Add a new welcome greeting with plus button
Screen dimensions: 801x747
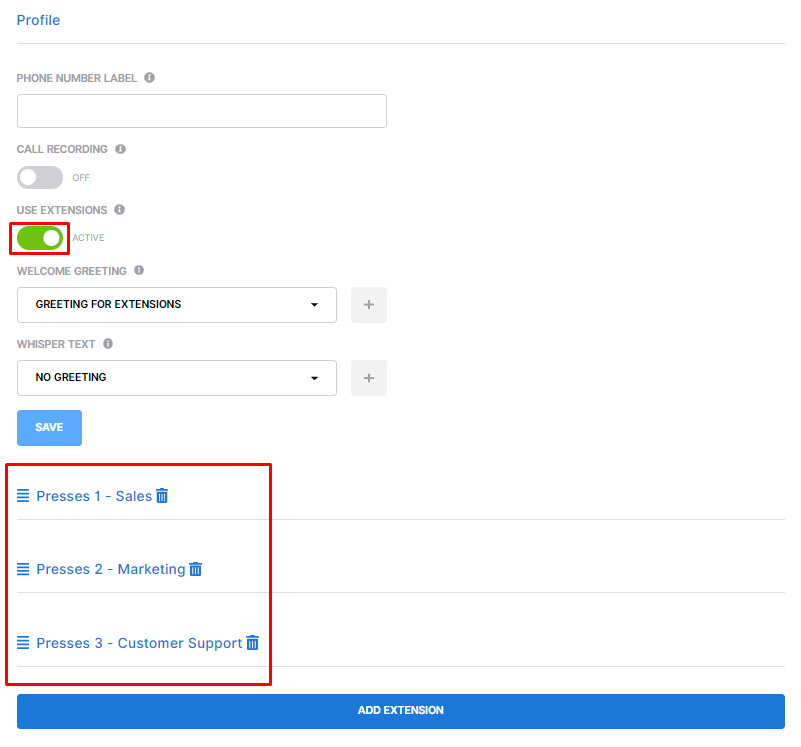coord(369,305)
